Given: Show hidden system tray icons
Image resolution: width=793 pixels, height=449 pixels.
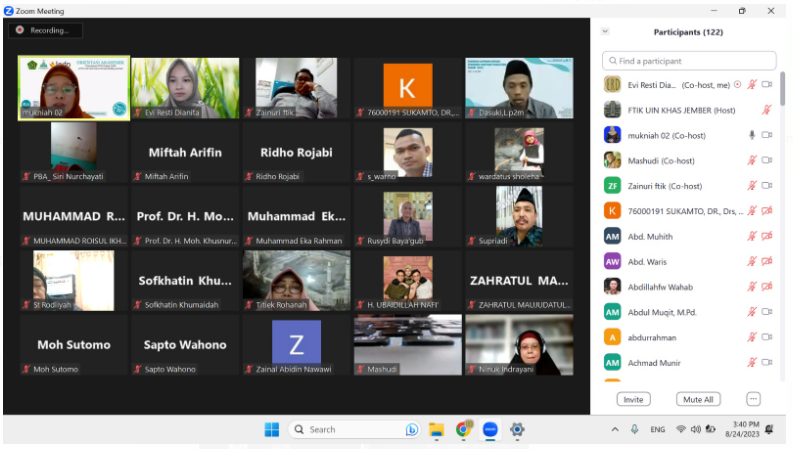Looking at the screenshot, I should click(x=615, y=429).
